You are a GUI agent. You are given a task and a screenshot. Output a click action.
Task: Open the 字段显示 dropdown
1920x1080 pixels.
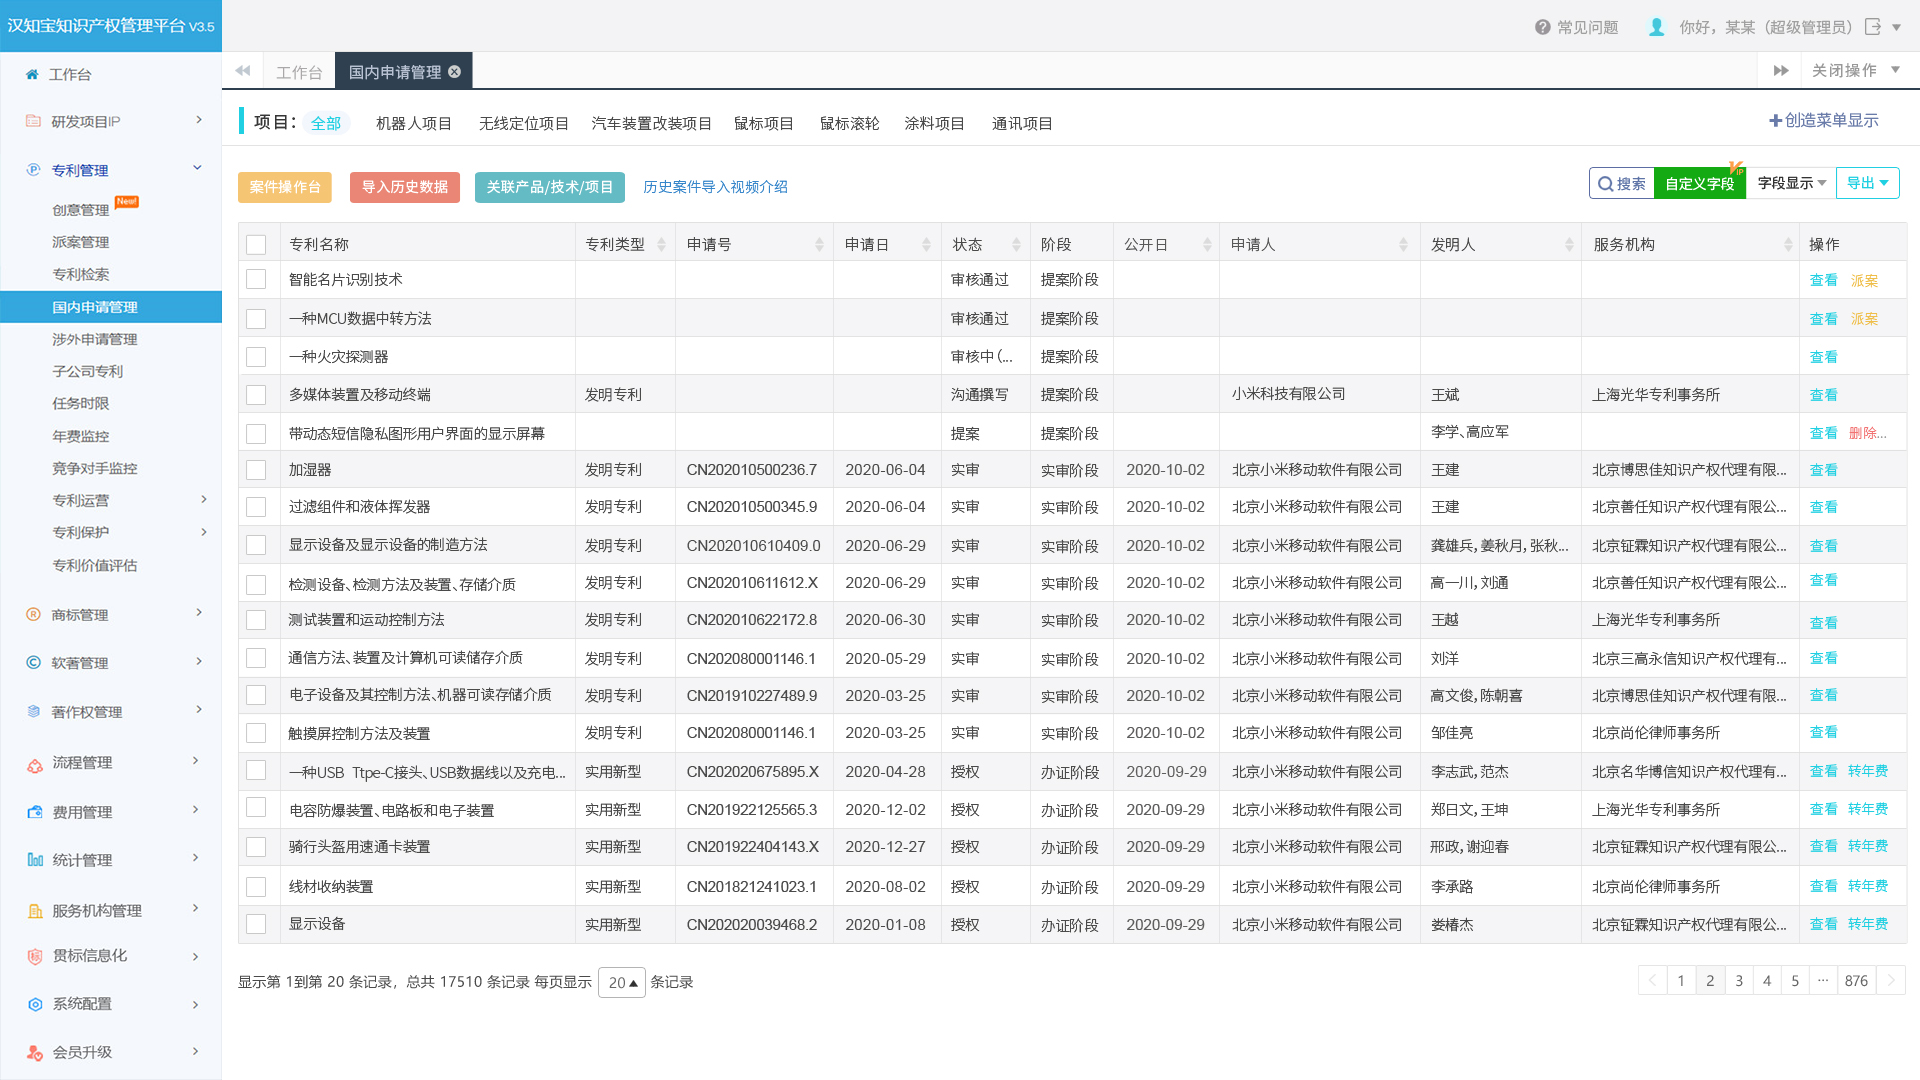(x=1791, y=183)
